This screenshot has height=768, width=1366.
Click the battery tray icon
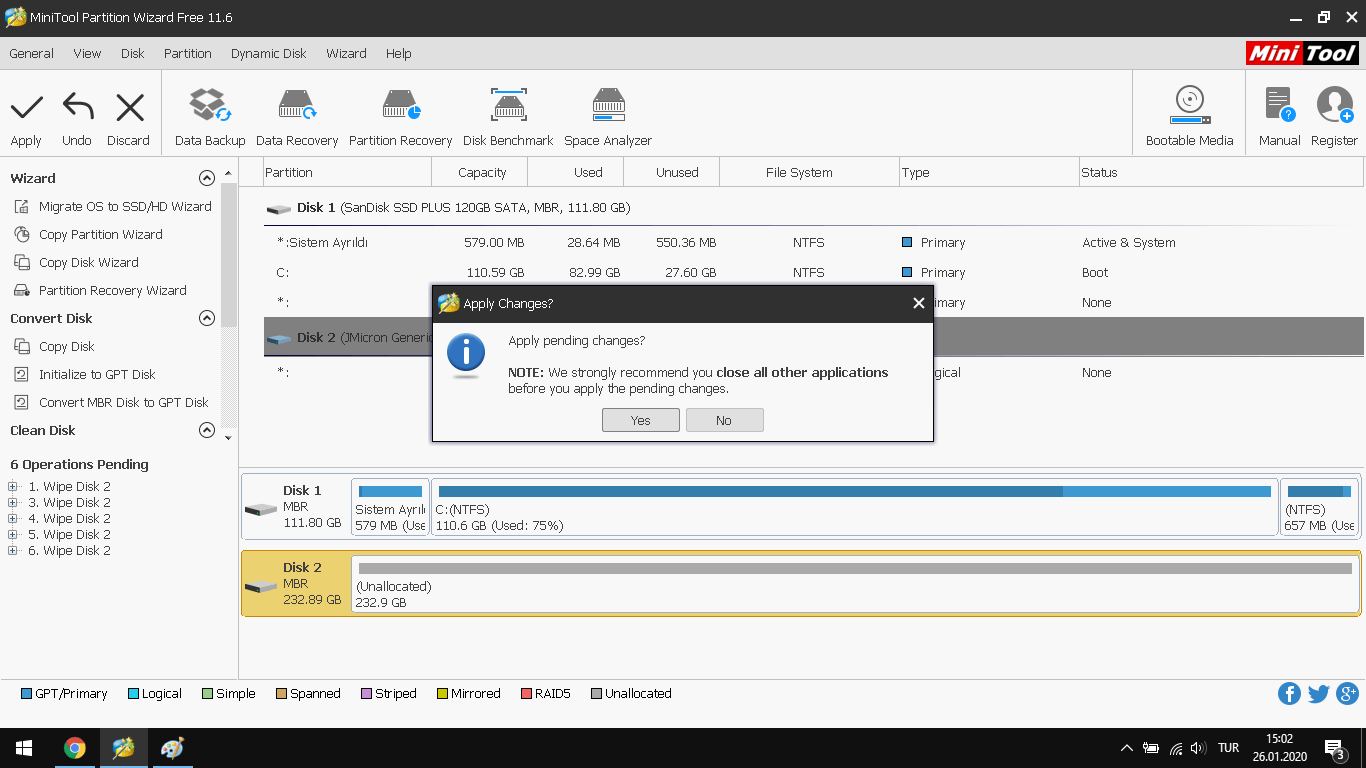[x=1151, y=748]
